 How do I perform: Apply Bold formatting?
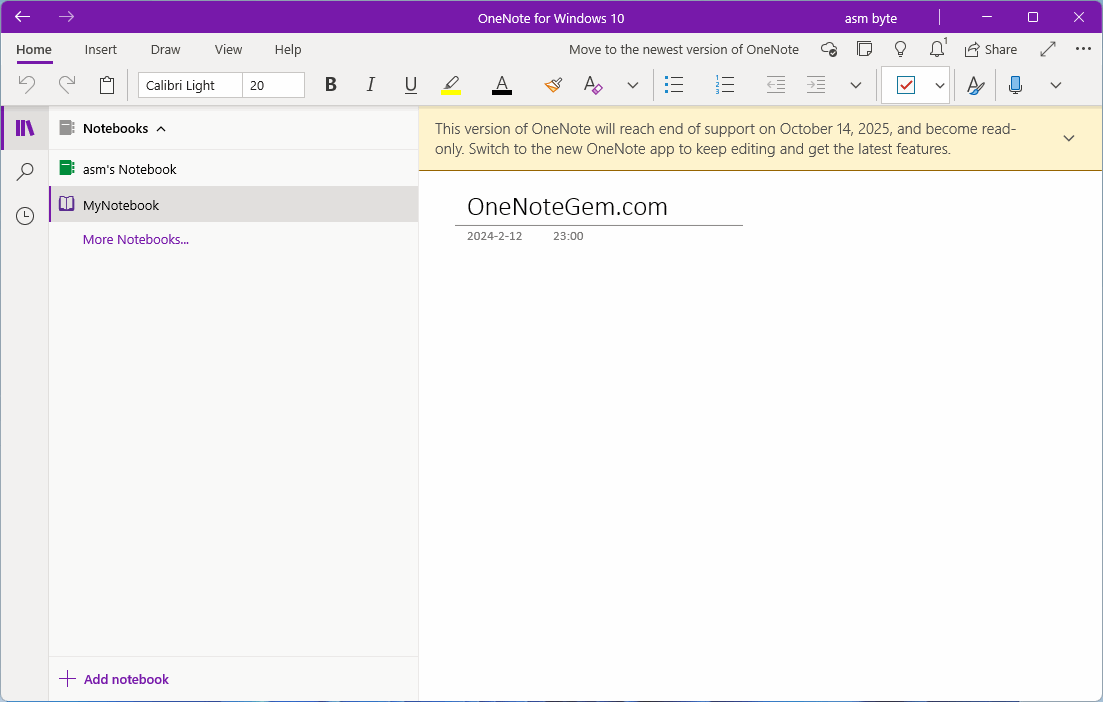click(x=331, y=85)
